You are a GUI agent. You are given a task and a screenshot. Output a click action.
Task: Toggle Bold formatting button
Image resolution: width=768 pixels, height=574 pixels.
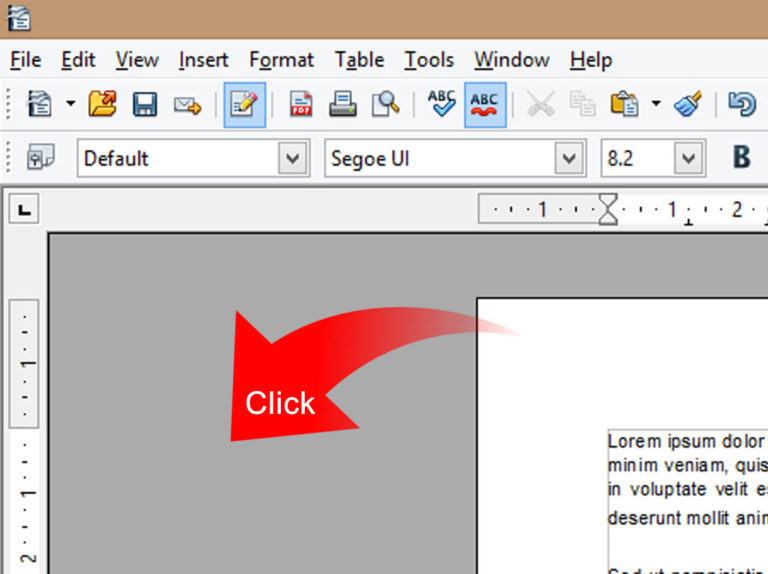[742, 157]
